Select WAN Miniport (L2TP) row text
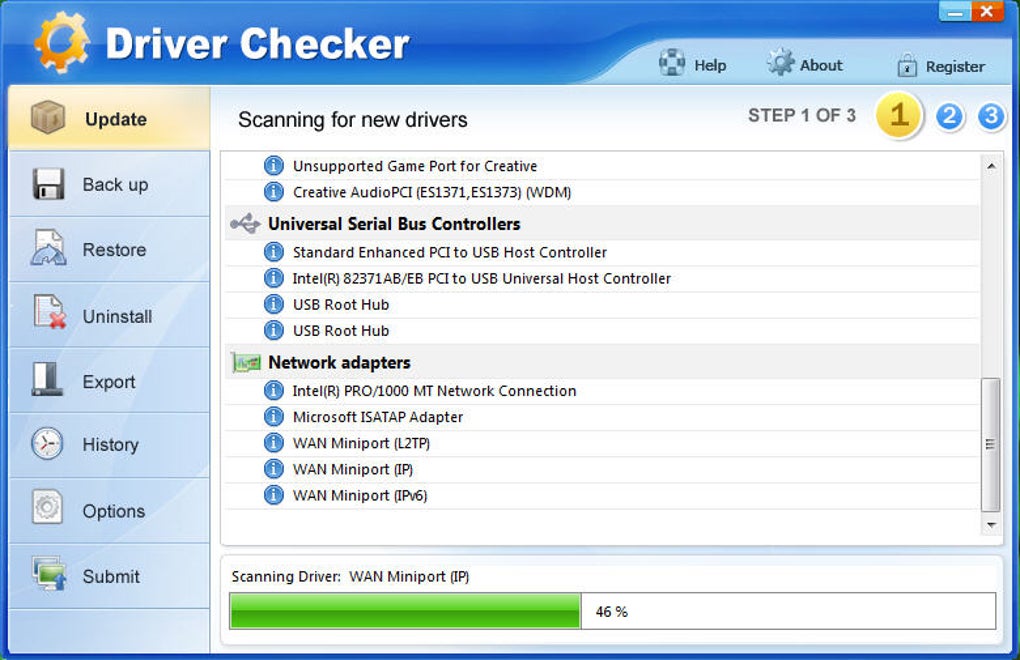The image size is (1020, 660). 361,443
